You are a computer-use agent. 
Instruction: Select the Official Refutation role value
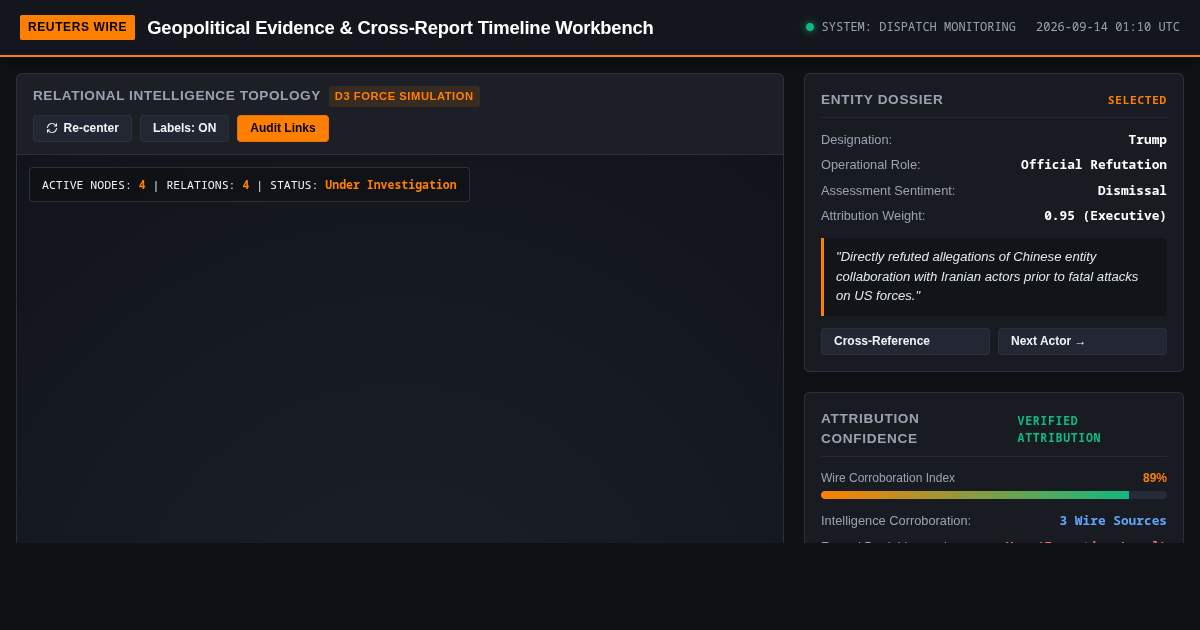point(1094,165)
